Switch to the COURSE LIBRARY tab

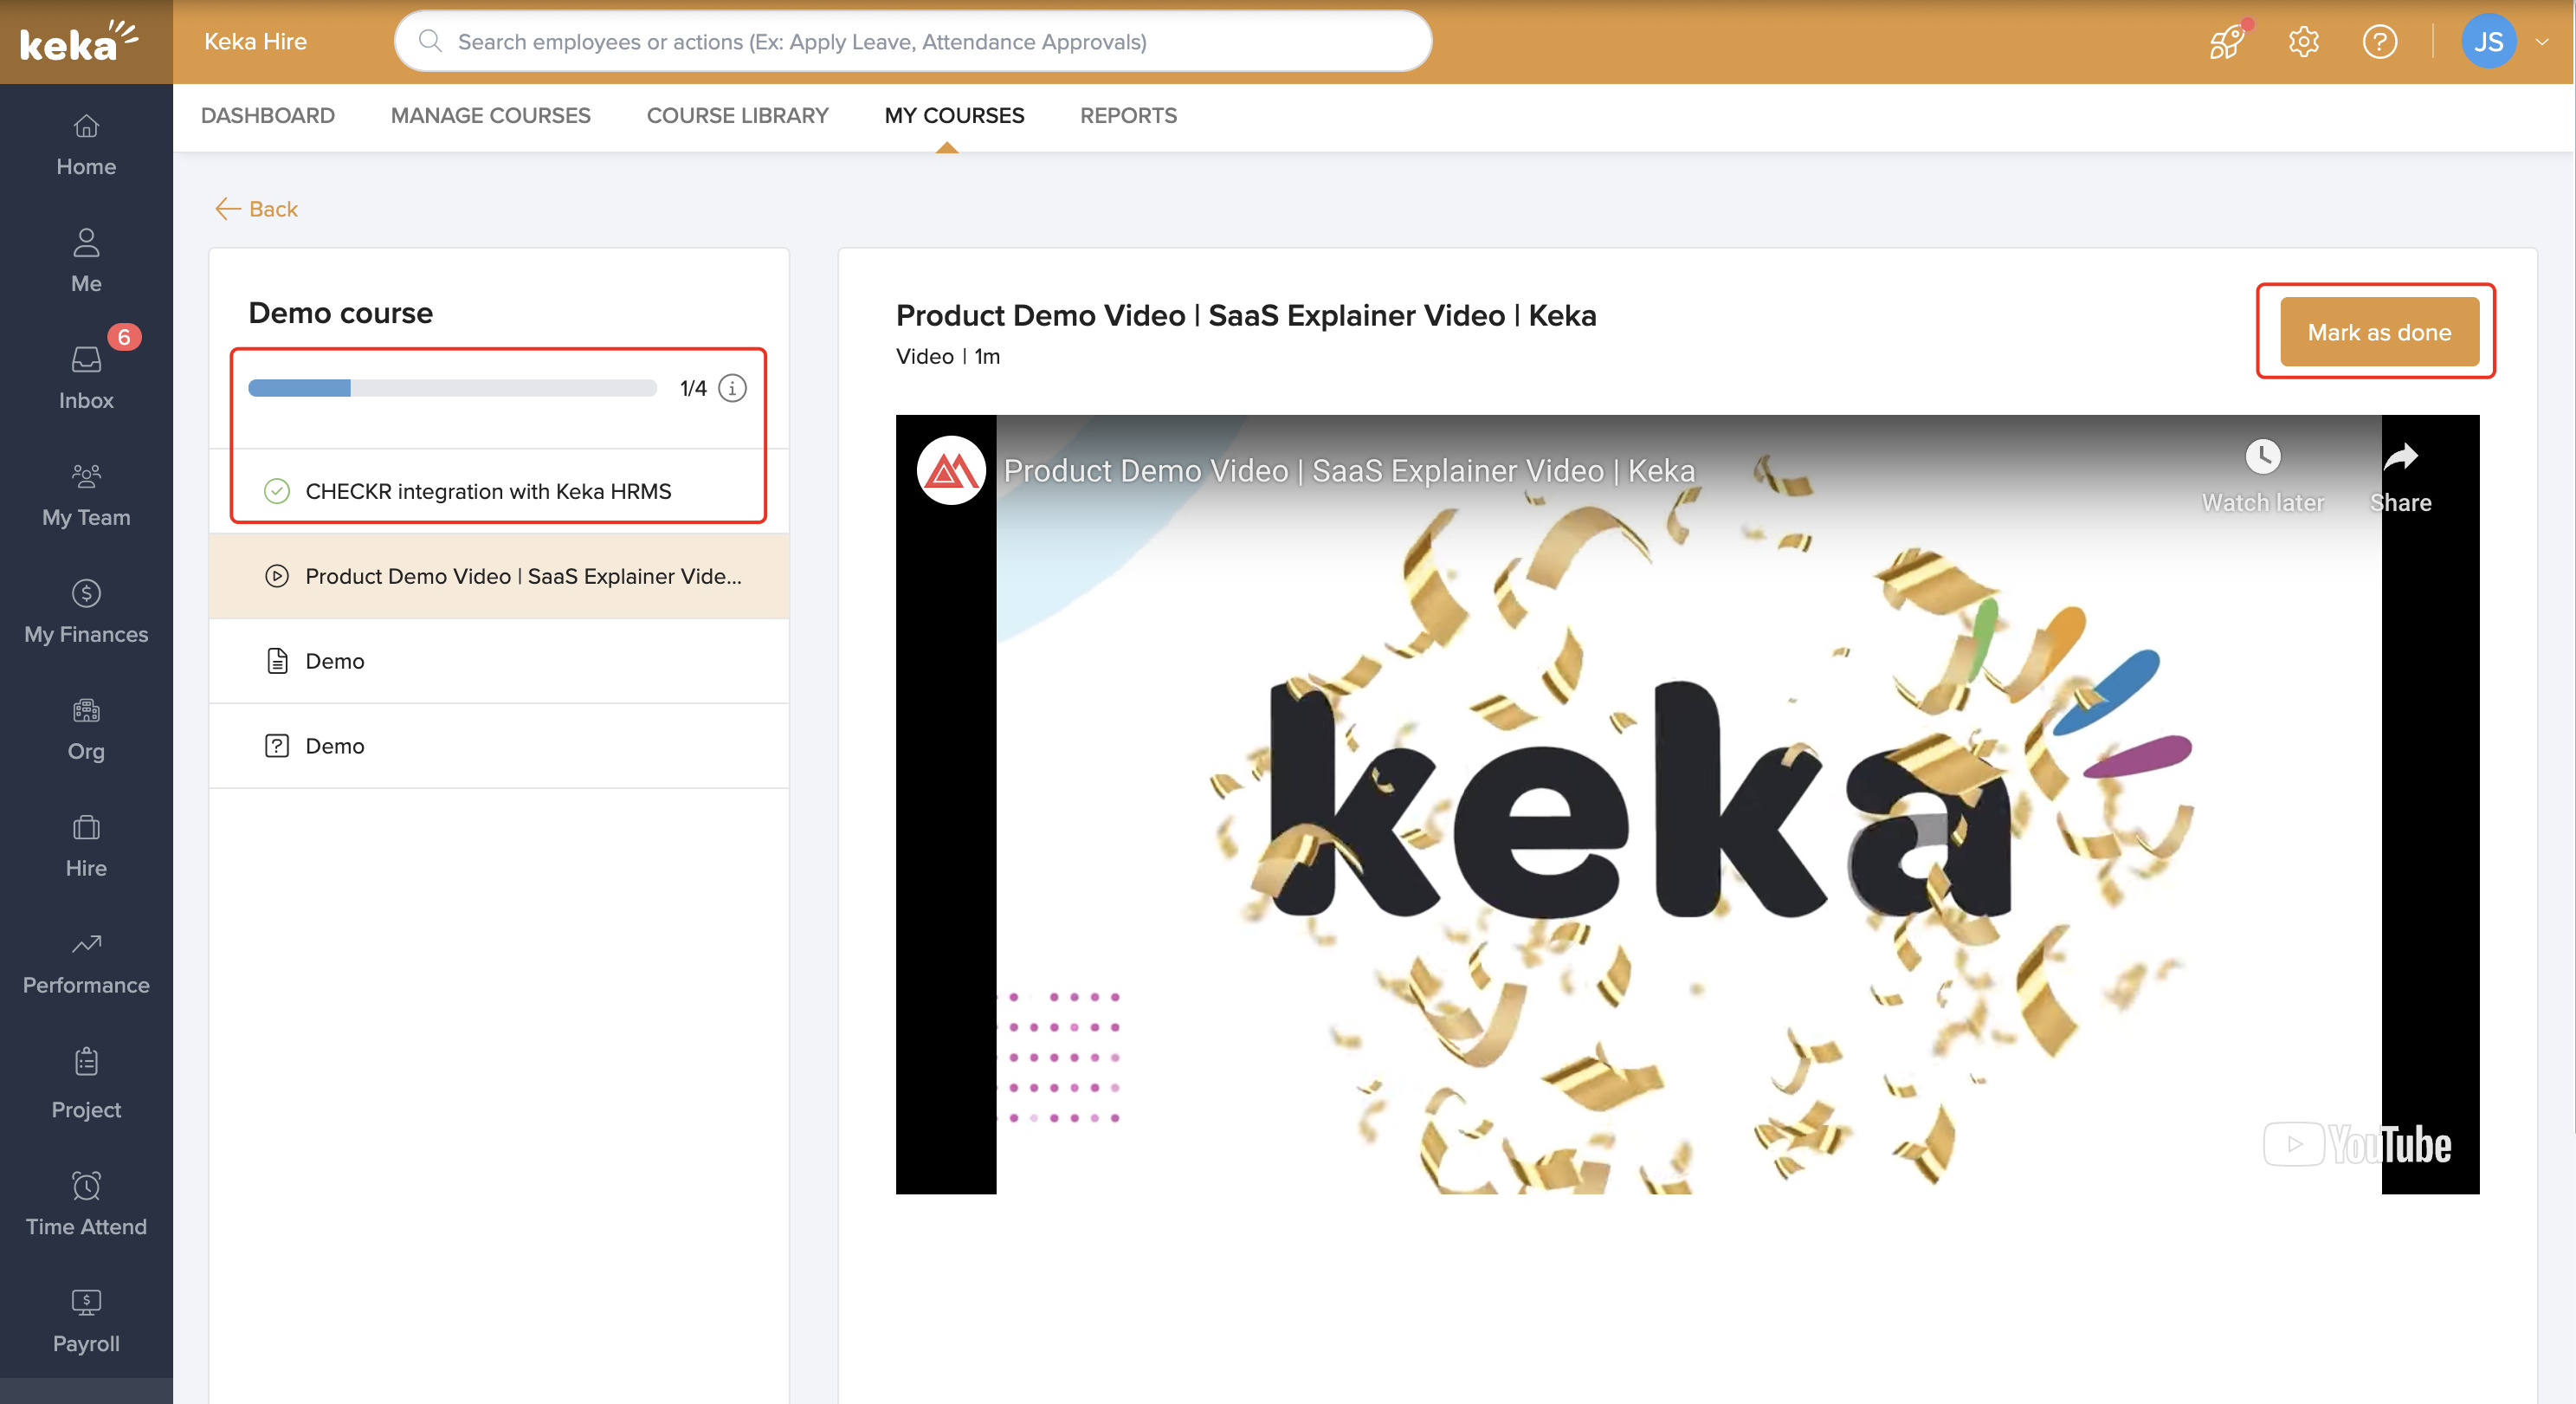(x=737, y=115)
